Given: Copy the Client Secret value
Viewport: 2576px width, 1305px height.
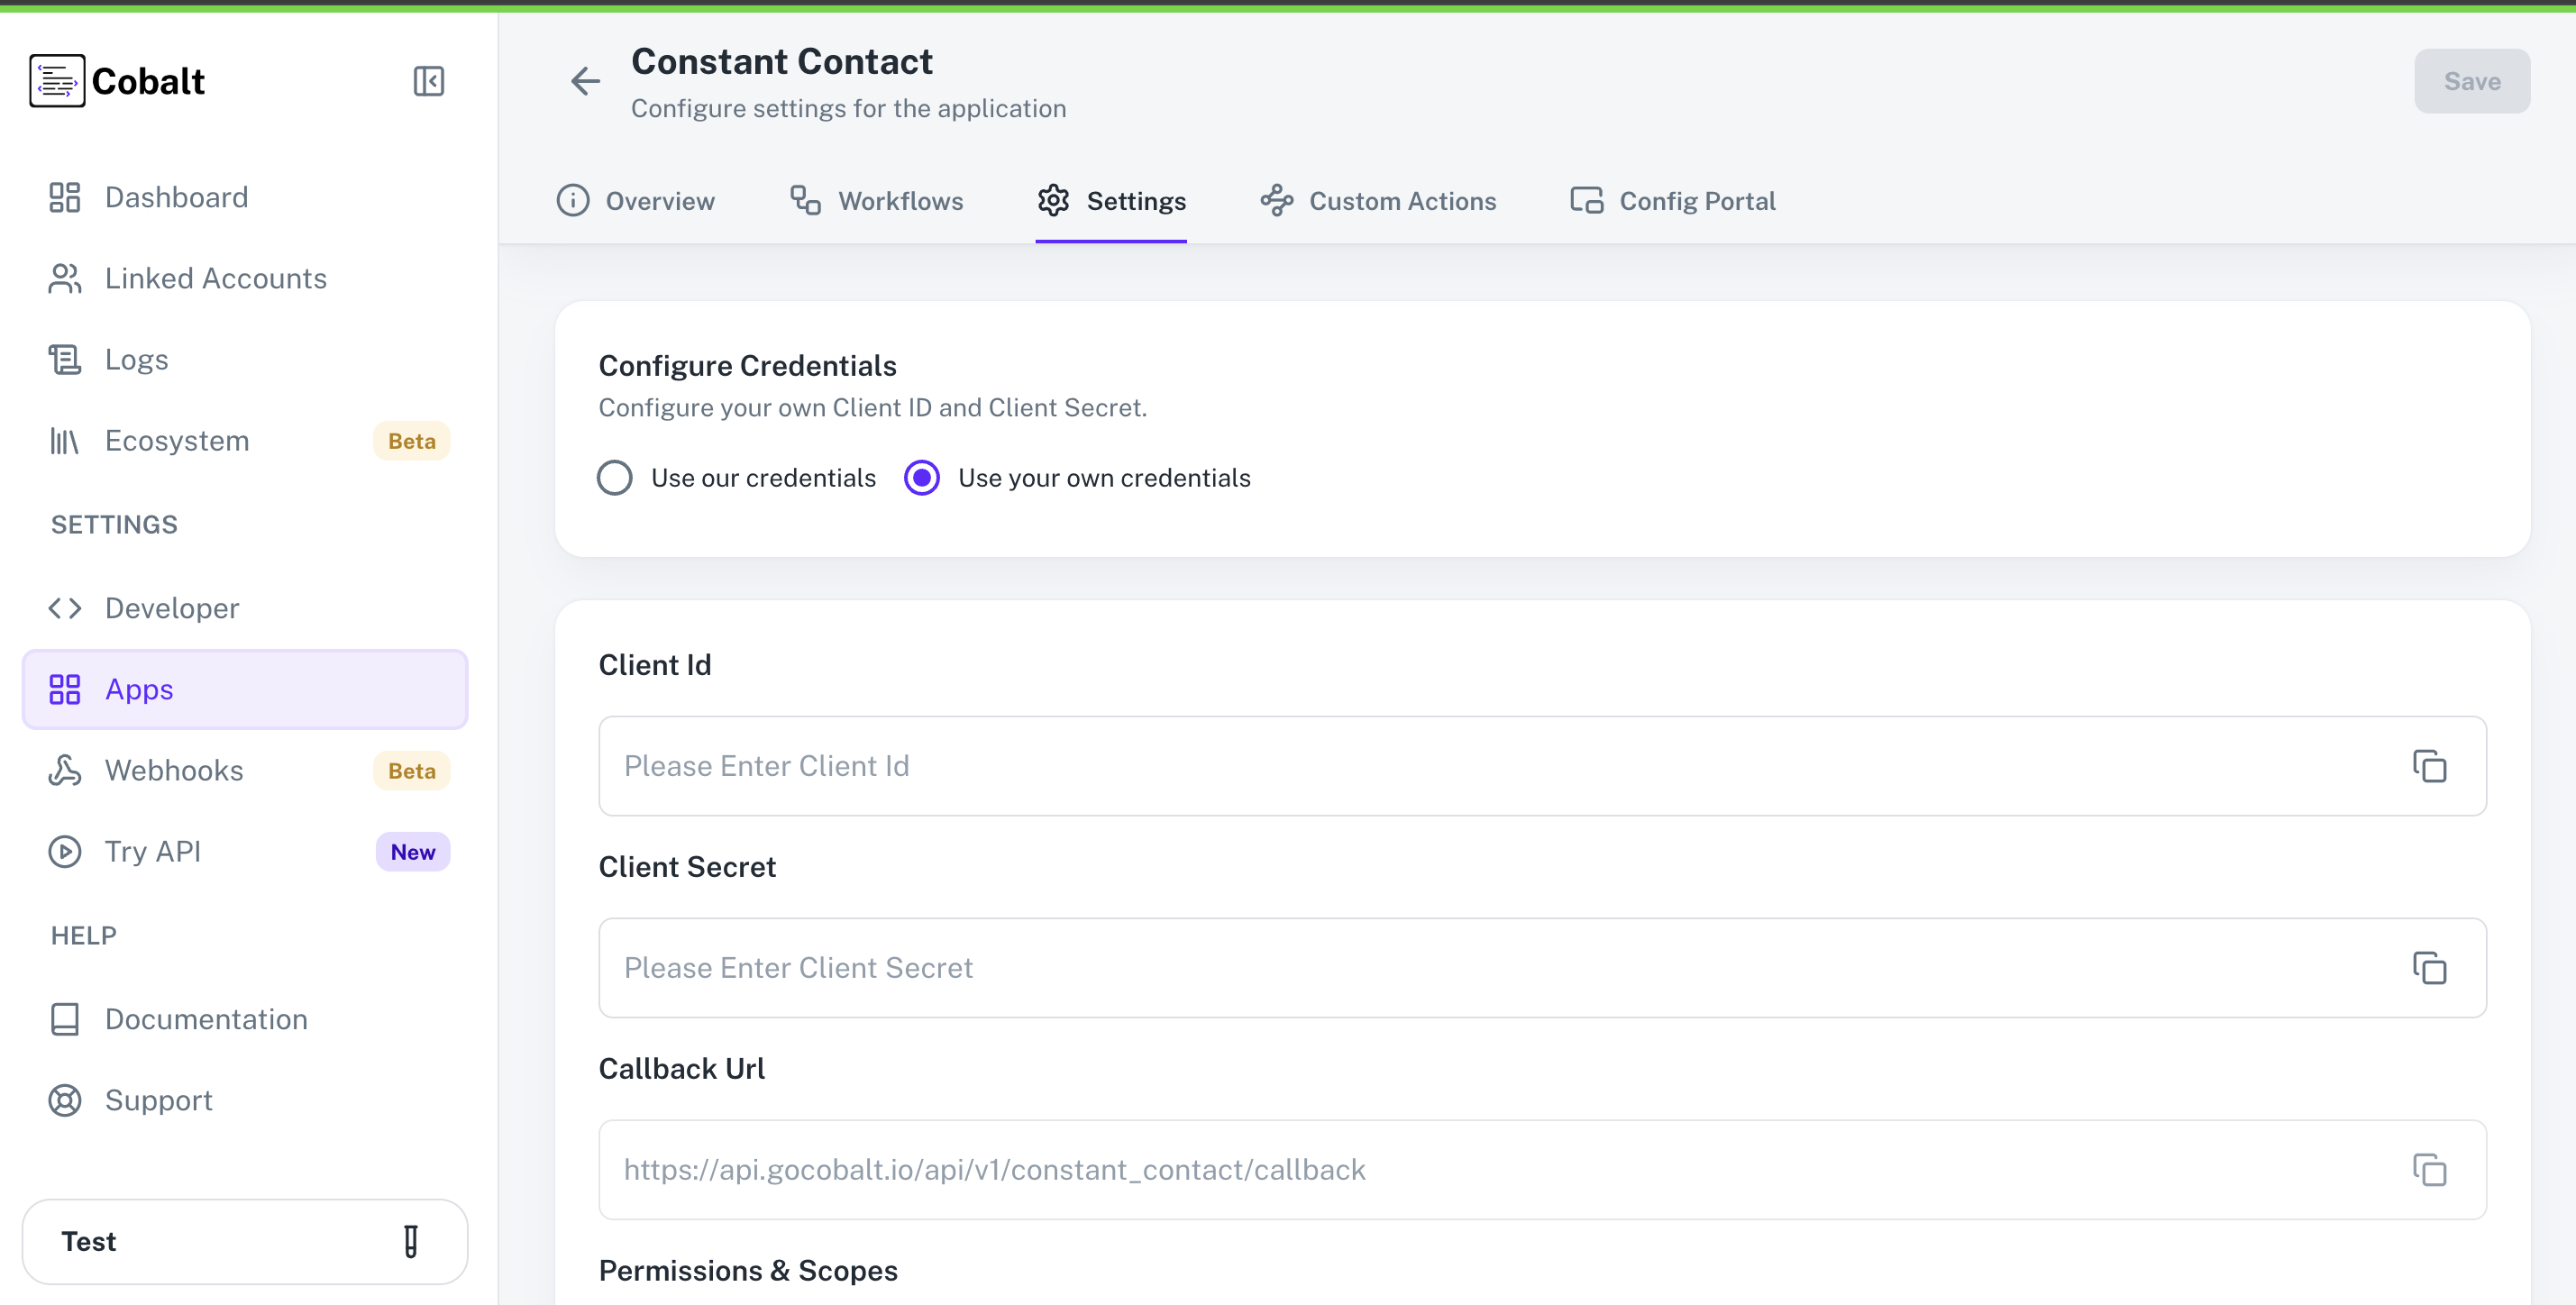Looking at the screenshot, I should point(2430,967).
